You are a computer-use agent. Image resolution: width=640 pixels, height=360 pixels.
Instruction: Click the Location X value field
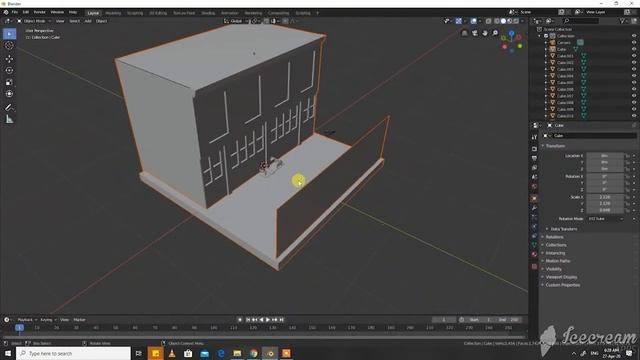click(x=605, y=156)
